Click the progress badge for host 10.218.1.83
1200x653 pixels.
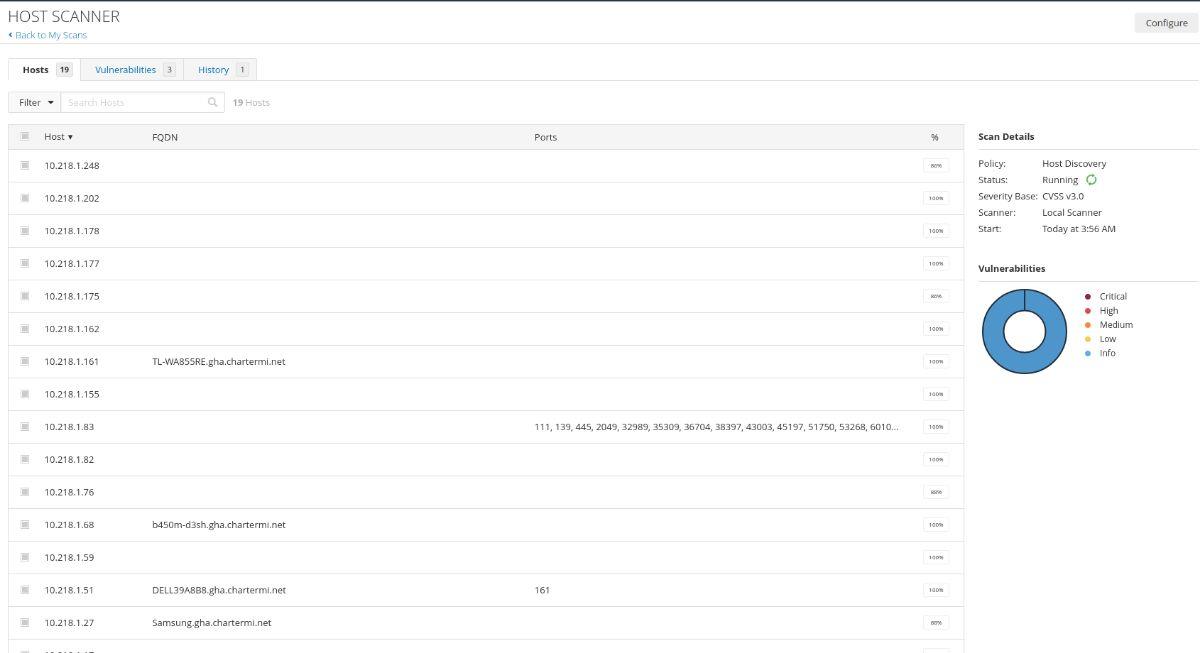[x=935, y=427]
